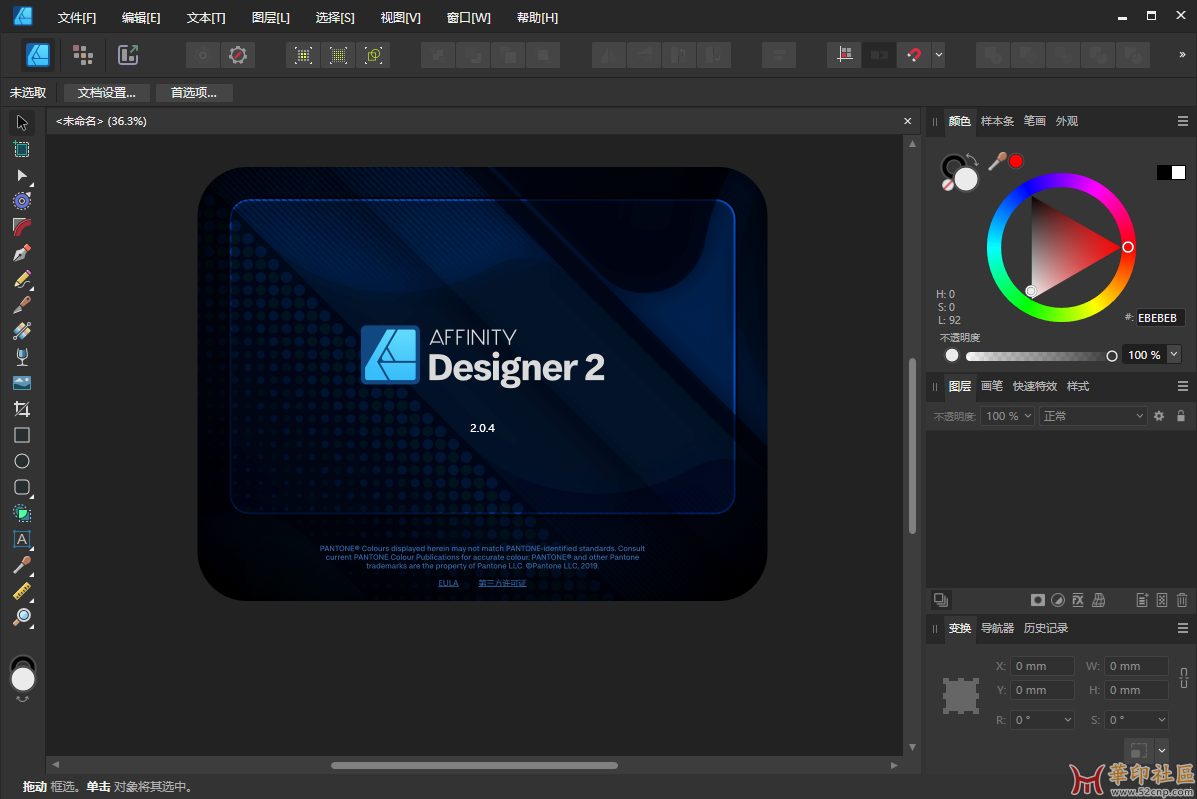The width and height of the screenshot is (1197, 799).
Task: Open the 文件[F] menu
Action: click(x=77, y=18)
